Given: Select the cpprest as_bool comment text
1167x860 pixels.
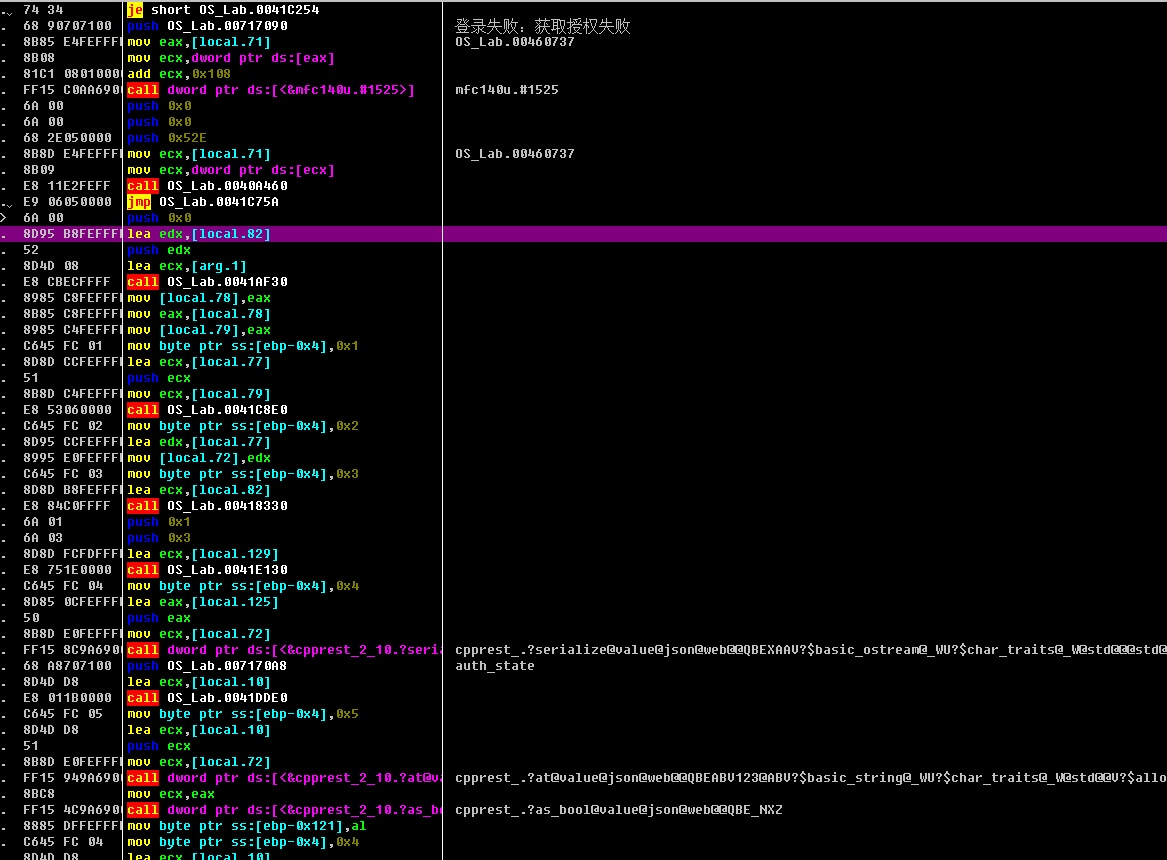Looking at the screenshot, I should (618, 810).
